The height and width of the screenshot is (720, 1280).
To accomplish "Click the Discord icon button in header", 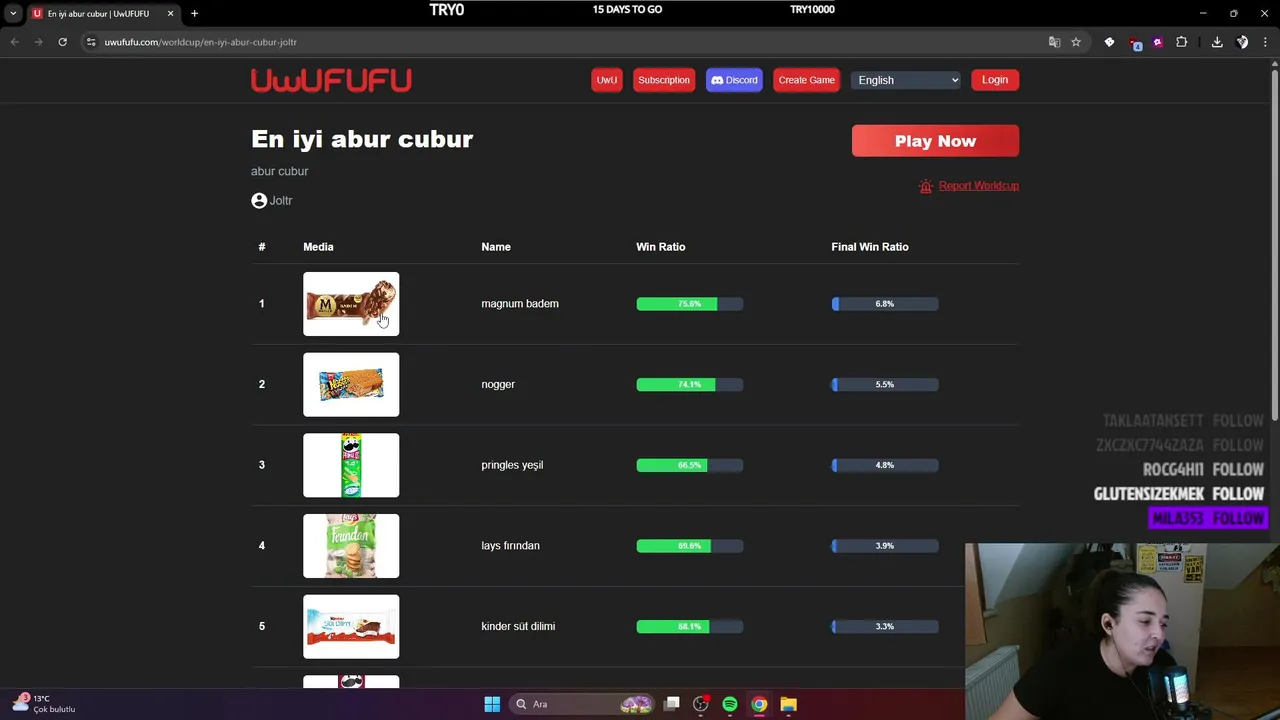I will pyautogui.click(x=734, y=80).
